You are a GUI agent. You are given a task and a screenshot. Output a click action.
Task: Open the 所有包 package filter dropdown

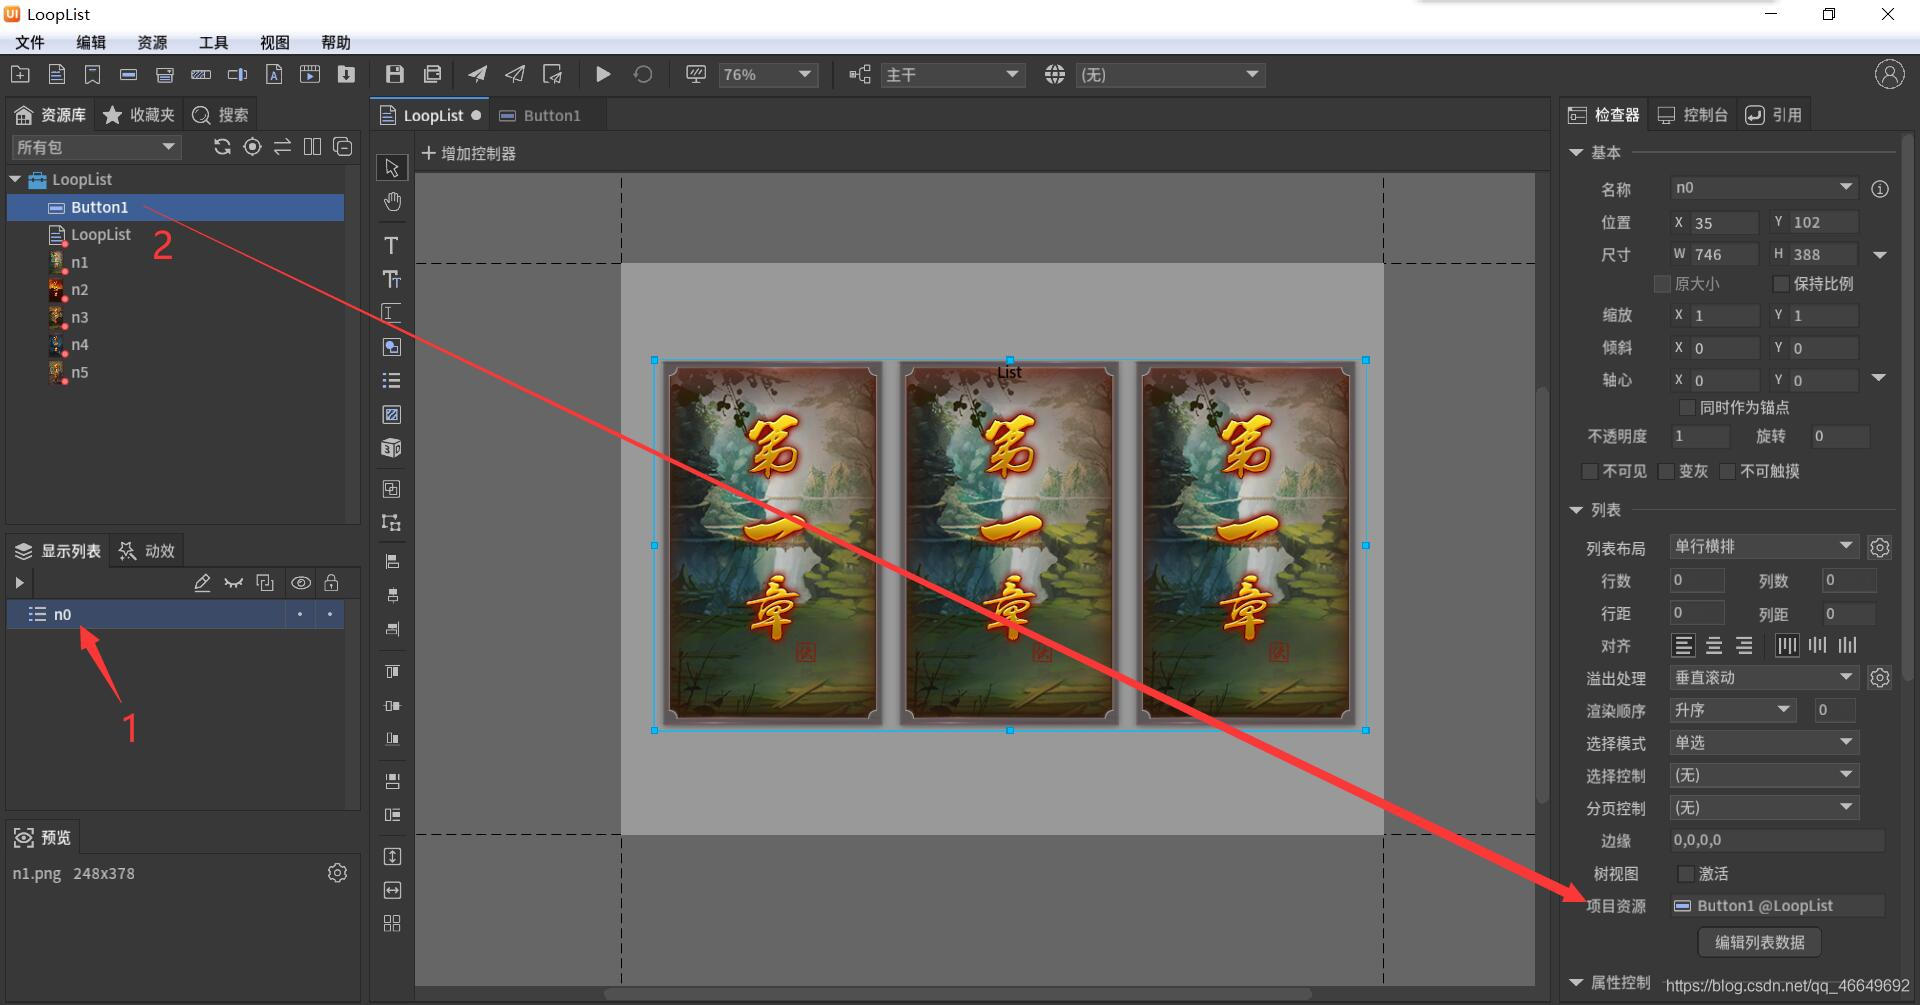coord(96,147)
